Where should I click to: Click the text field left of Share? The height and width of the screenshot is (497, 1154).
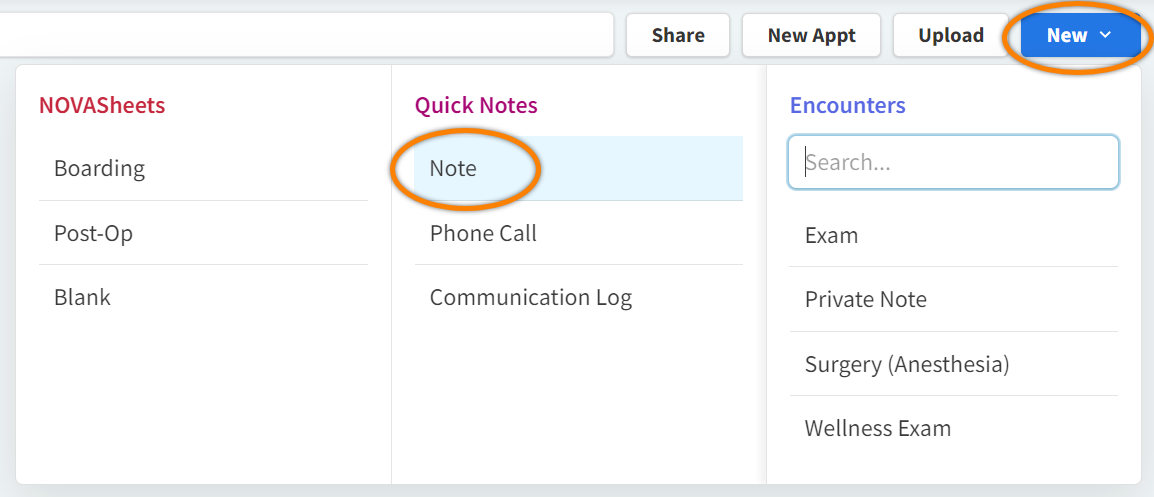(300, 35)
